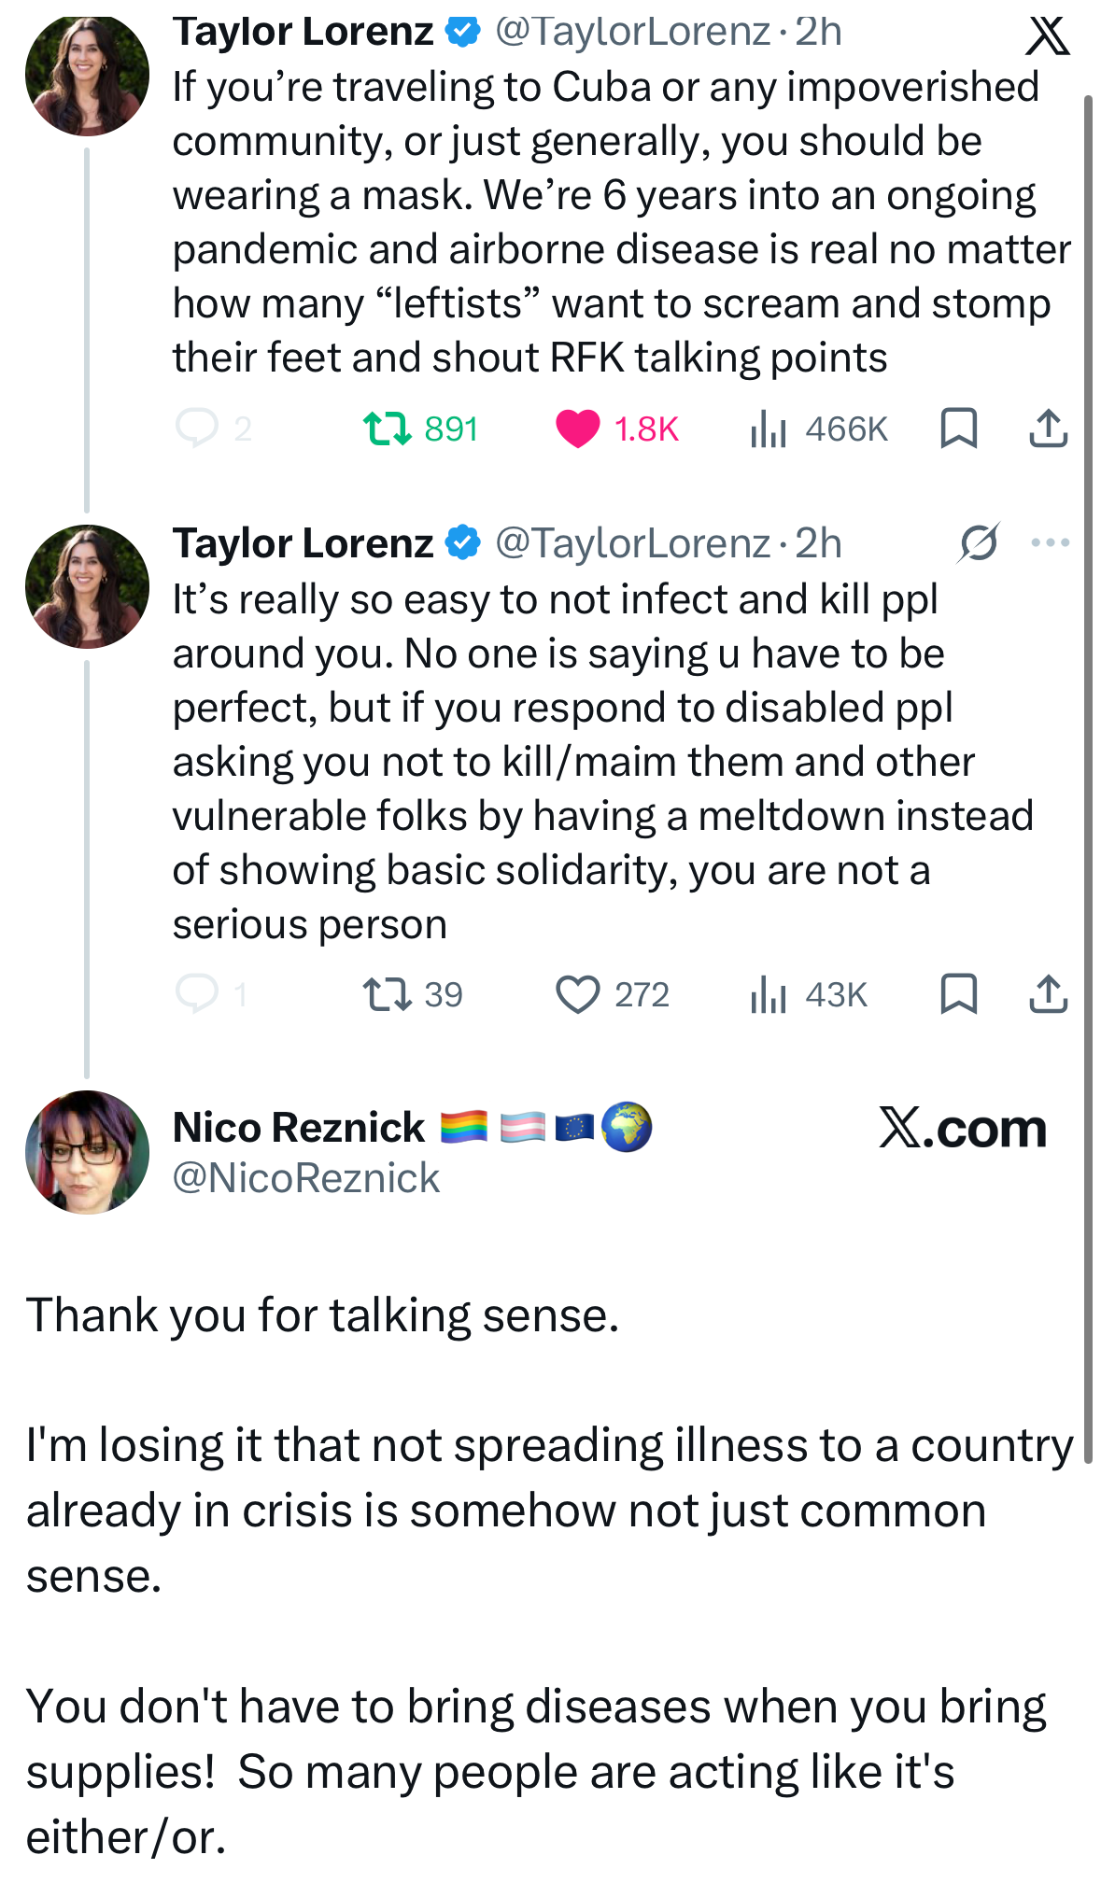This screenshot has height=1883, width=1101.
Task: Share the second Taylor Lorenz tweet
Action: (1048, 994)
